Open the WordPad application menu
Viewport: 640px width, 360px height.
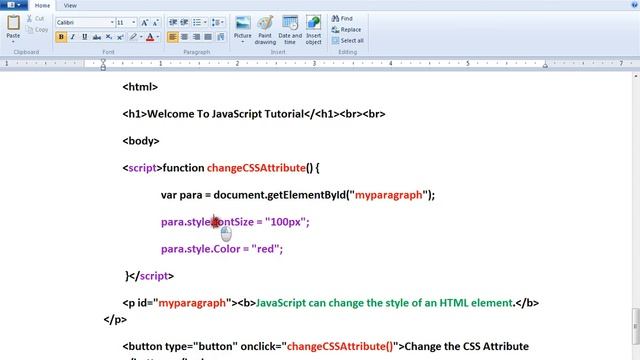click(14, 5)
